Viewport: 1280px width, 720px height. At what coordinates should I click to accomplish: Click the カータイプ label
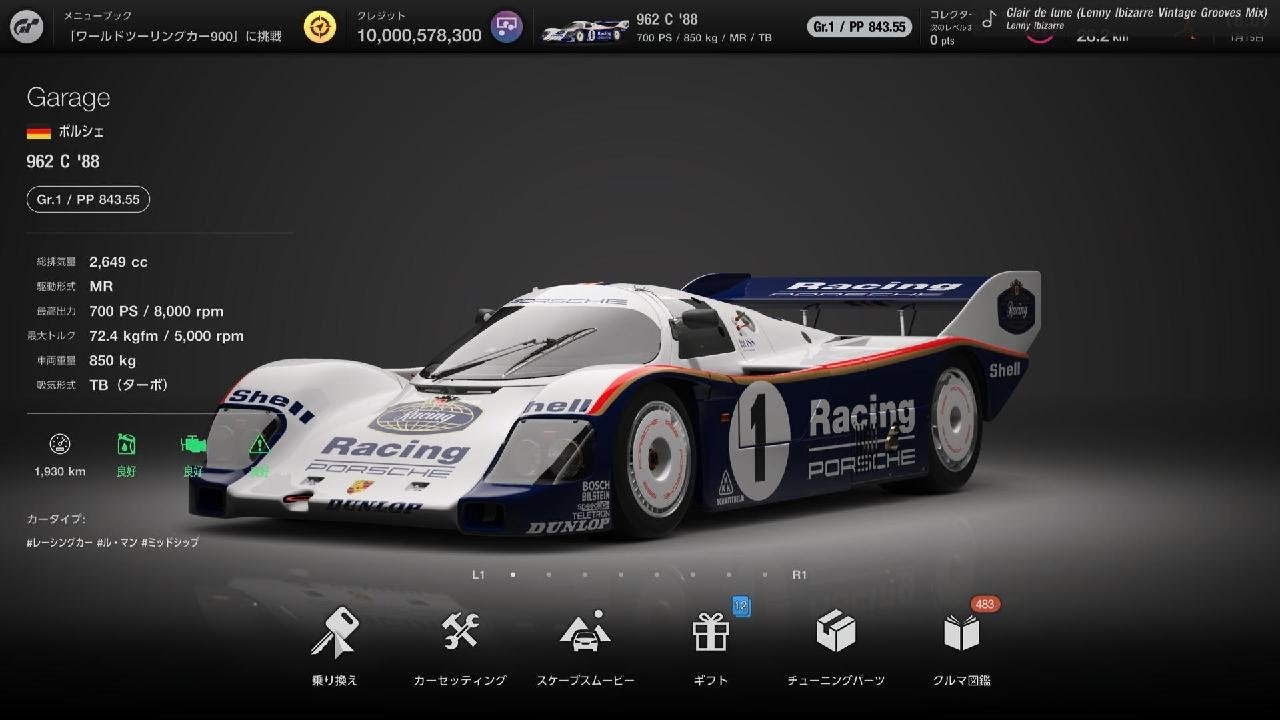point(56,519)
